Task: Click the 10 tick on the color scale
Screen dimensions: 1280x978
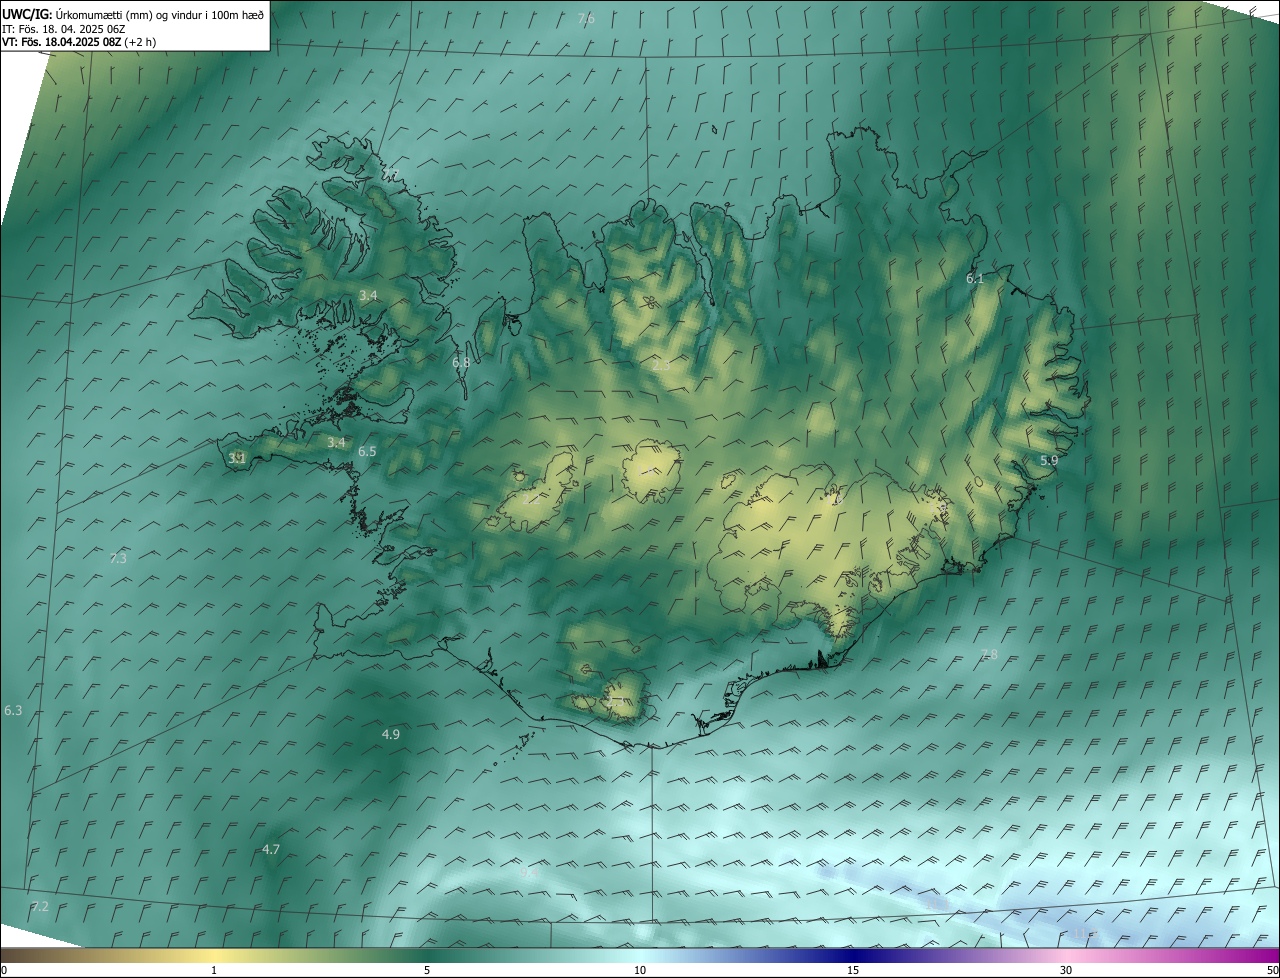Action: (640, 970)
